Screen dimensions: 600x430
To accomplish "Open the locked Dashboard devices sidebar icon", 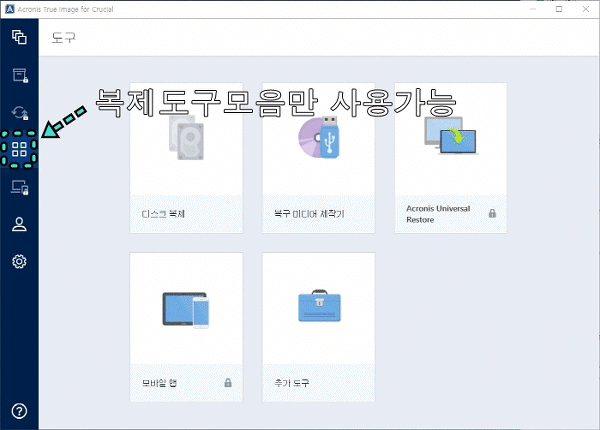I will 20,187.
